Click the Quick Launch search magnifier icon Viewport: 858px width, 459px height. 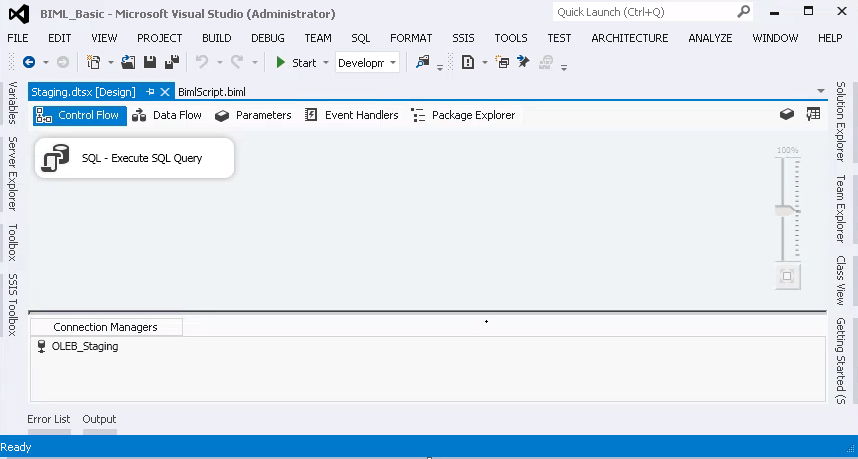pyautogui.click(x=743, y=11)
